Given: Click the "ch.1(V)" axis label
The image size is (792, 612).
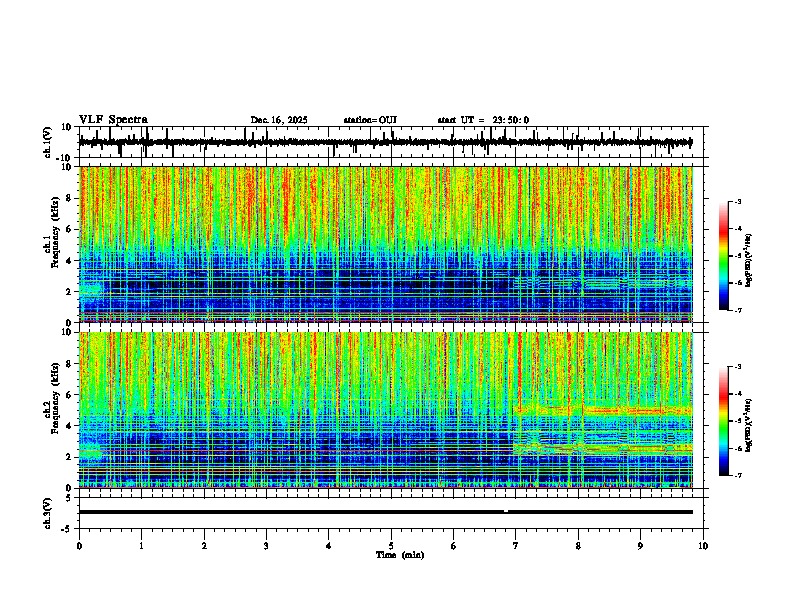Looking at the screenshot, I should tap(47, 142).
